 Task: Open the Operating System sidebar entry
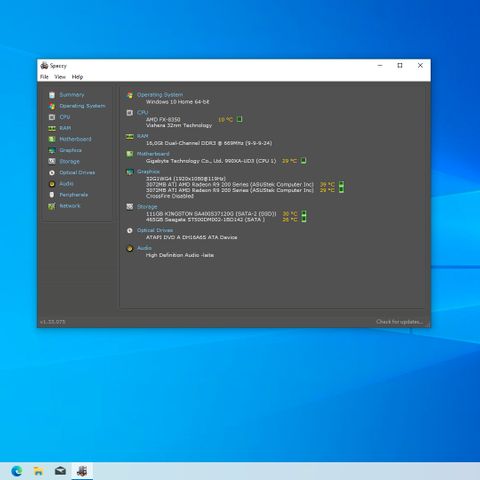point(82,106)
